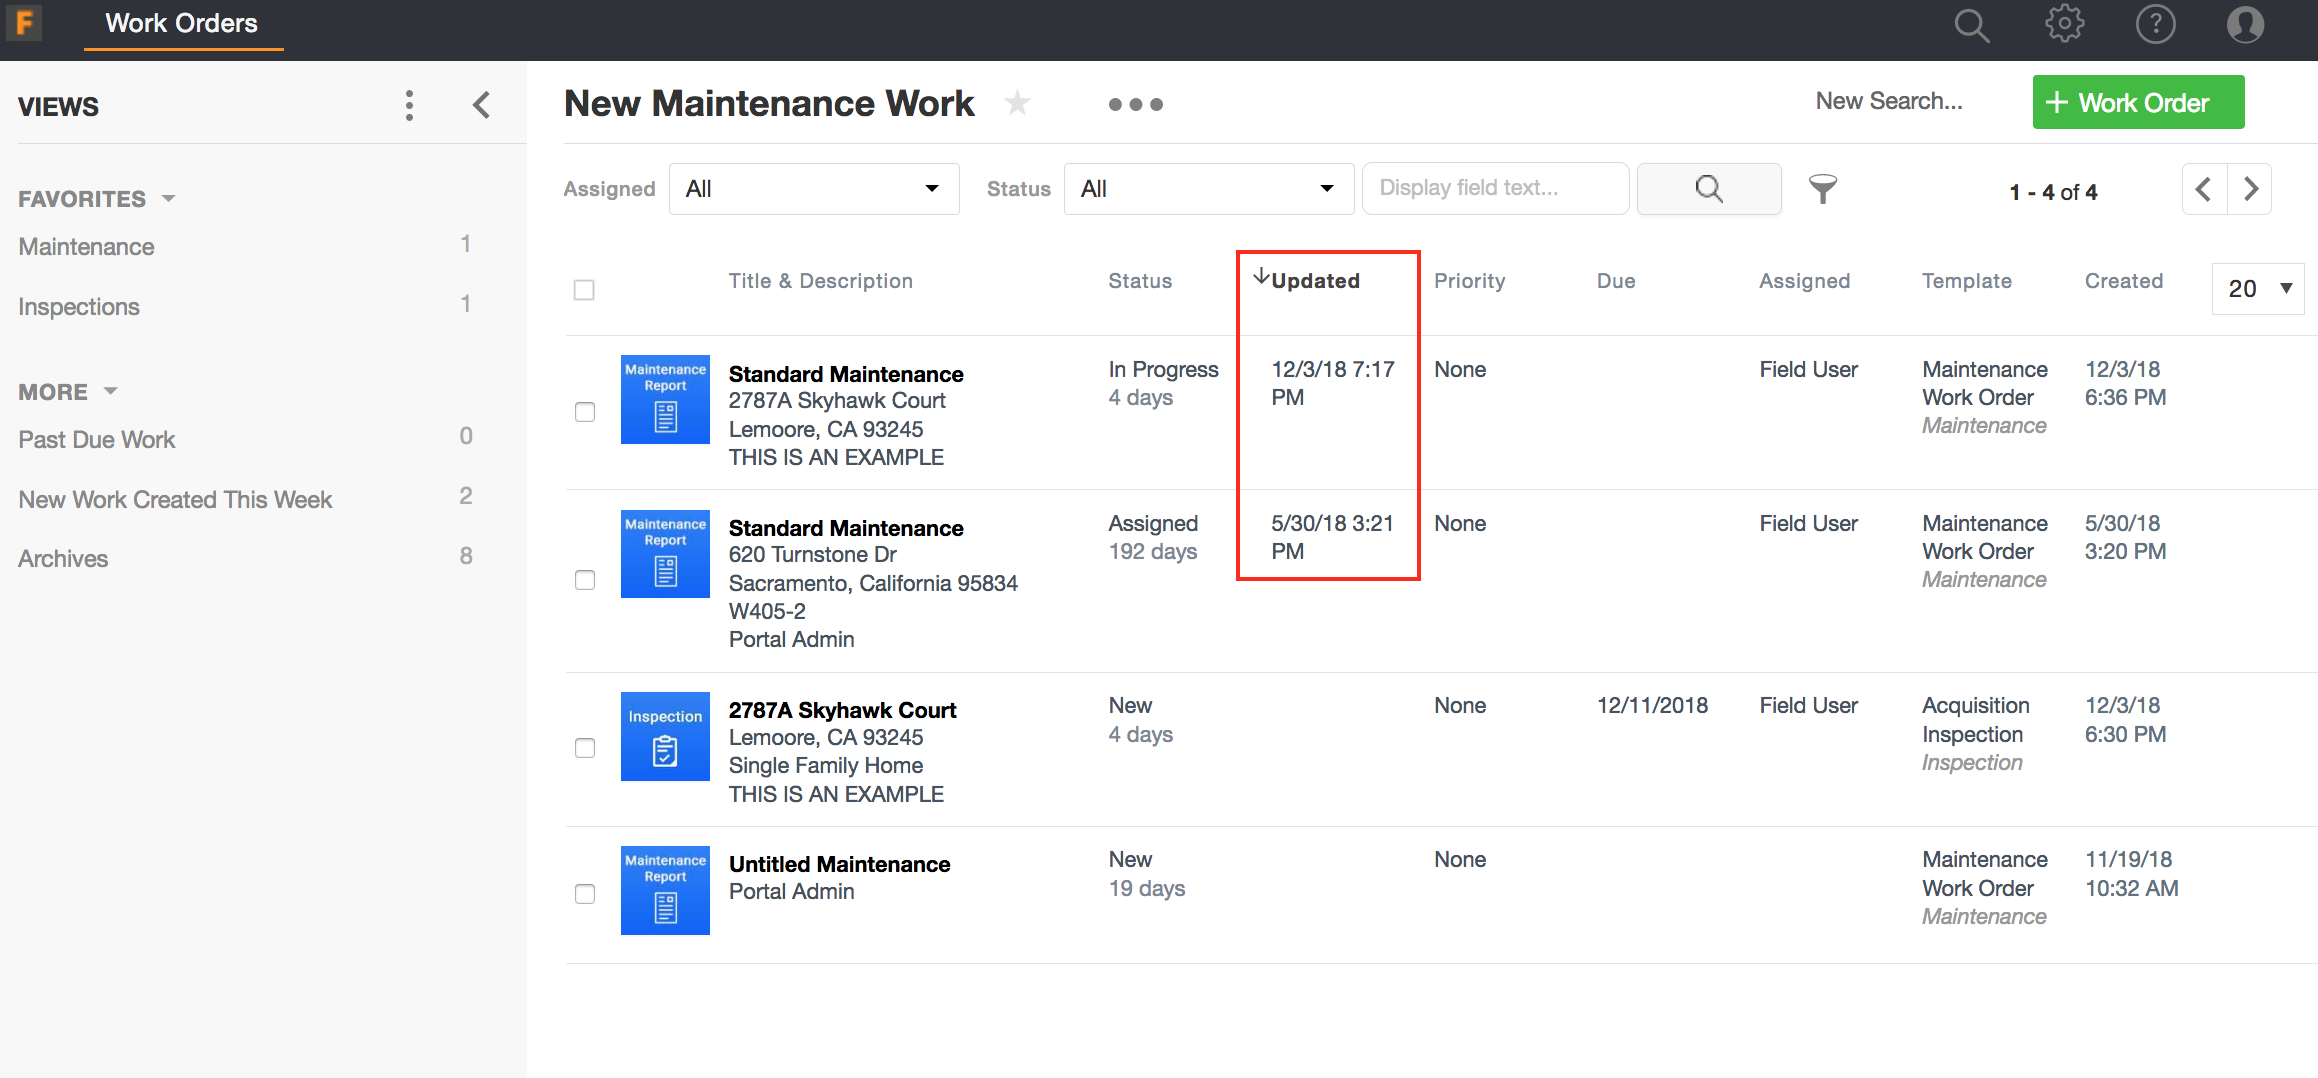Open the Work Orders tab
This screenshot has width=2318, height=1078.
182,24
